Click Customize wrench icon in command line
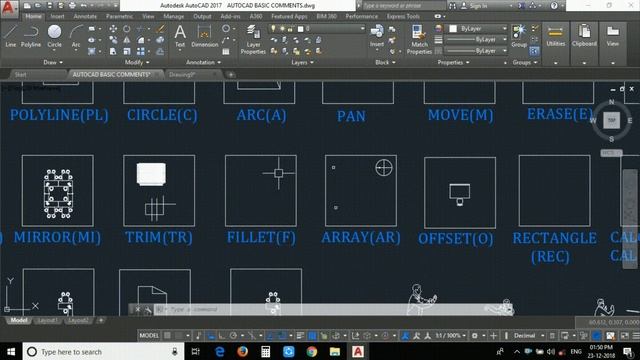640x360 pixels. (x=148, y=310)
